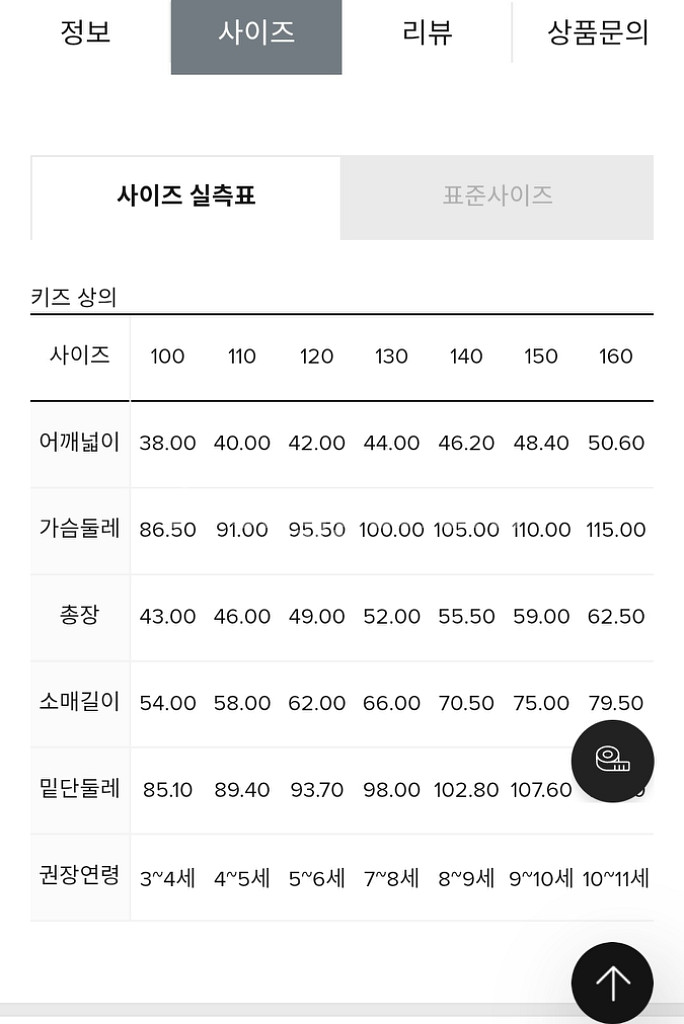Click the 소매길이 row label
Viewport: 684px width, 1024px height.
(x=79, y=702)
